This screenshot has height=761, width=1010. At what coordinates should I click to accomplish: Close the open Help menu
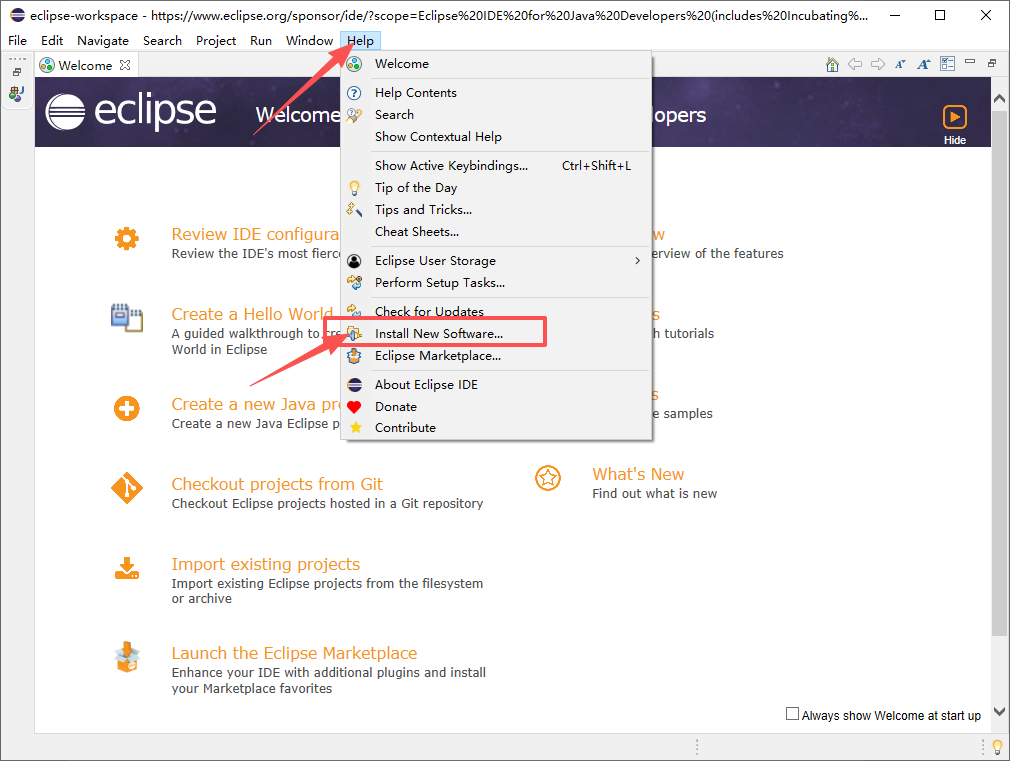(x=360, y=41)
